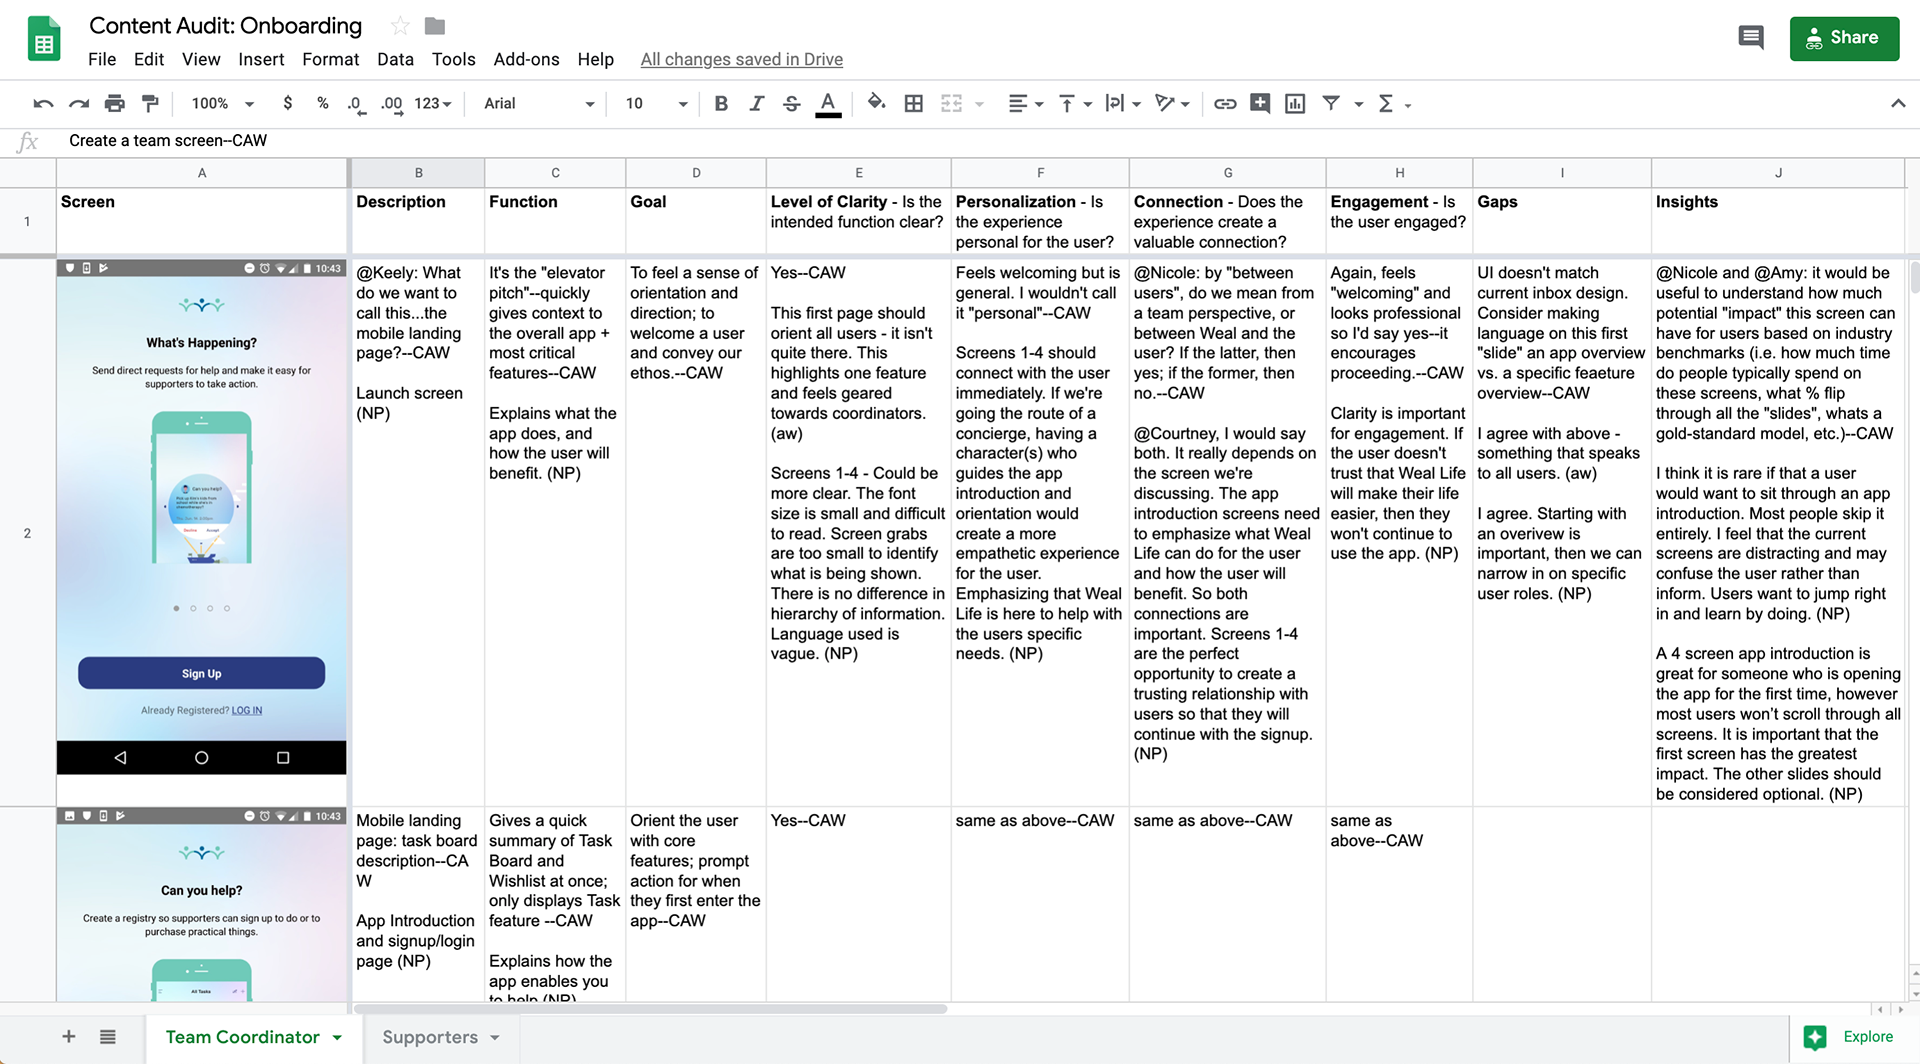Click the Explore button
1920x1064 pixels.
tap(1850, 1037)
